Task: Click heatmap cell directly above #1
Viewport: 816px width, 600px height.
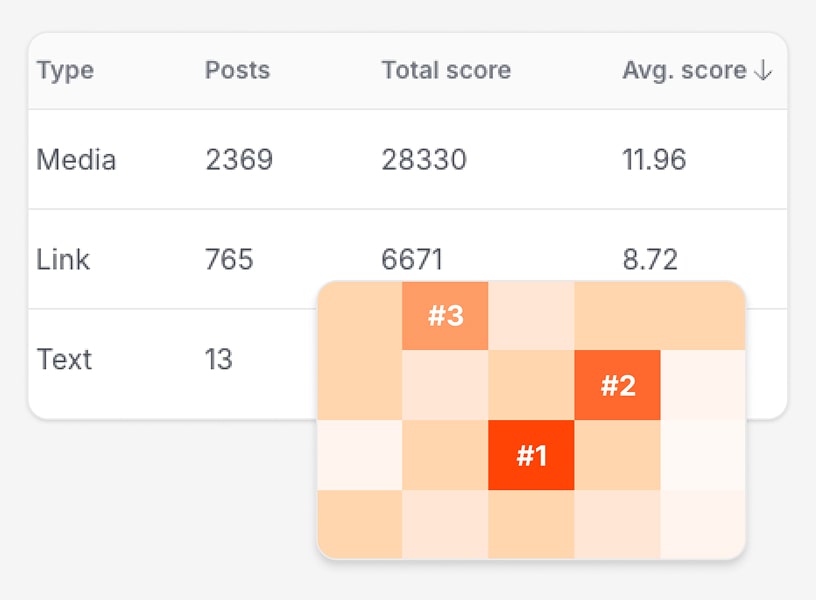Action: [531, 386]
